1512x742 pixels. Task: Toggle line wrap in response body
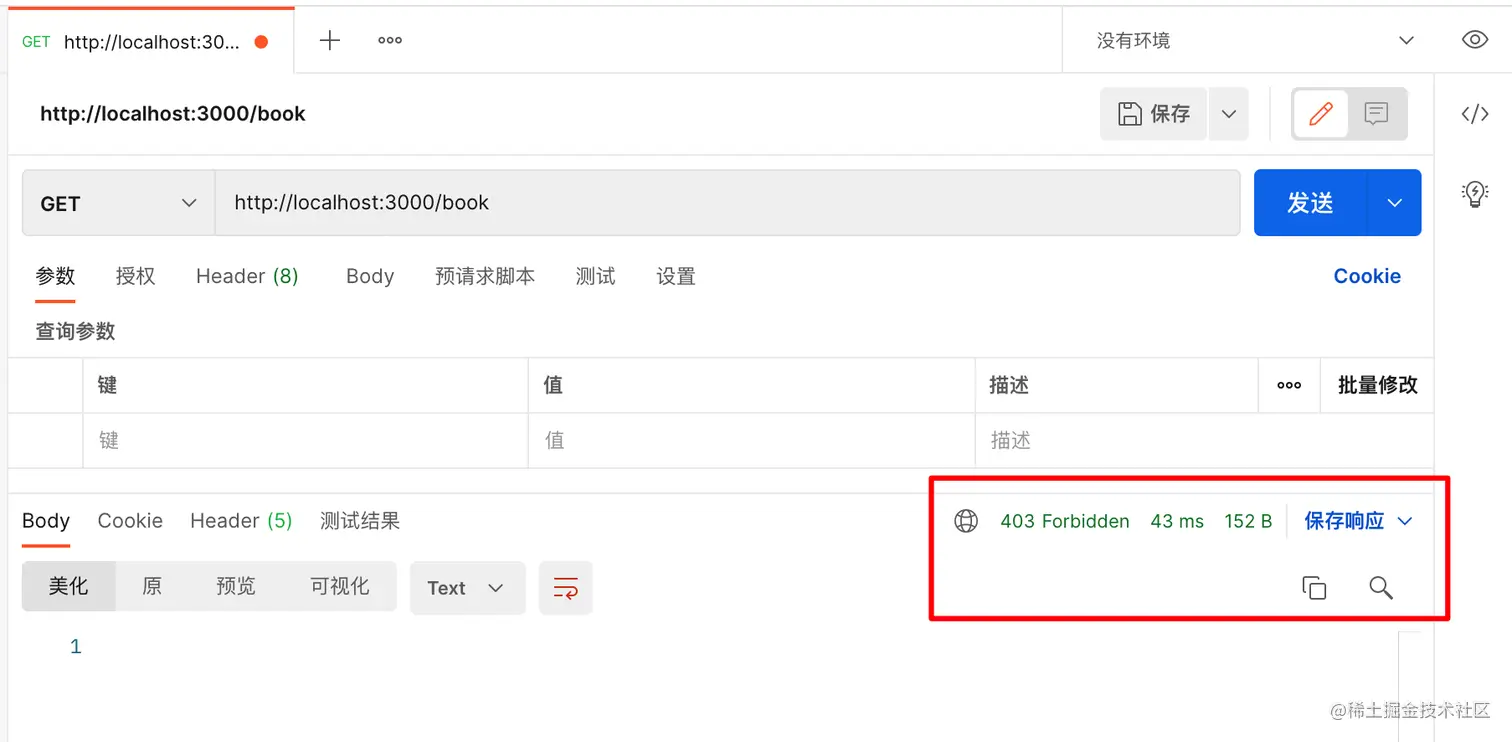click(565, 588)
